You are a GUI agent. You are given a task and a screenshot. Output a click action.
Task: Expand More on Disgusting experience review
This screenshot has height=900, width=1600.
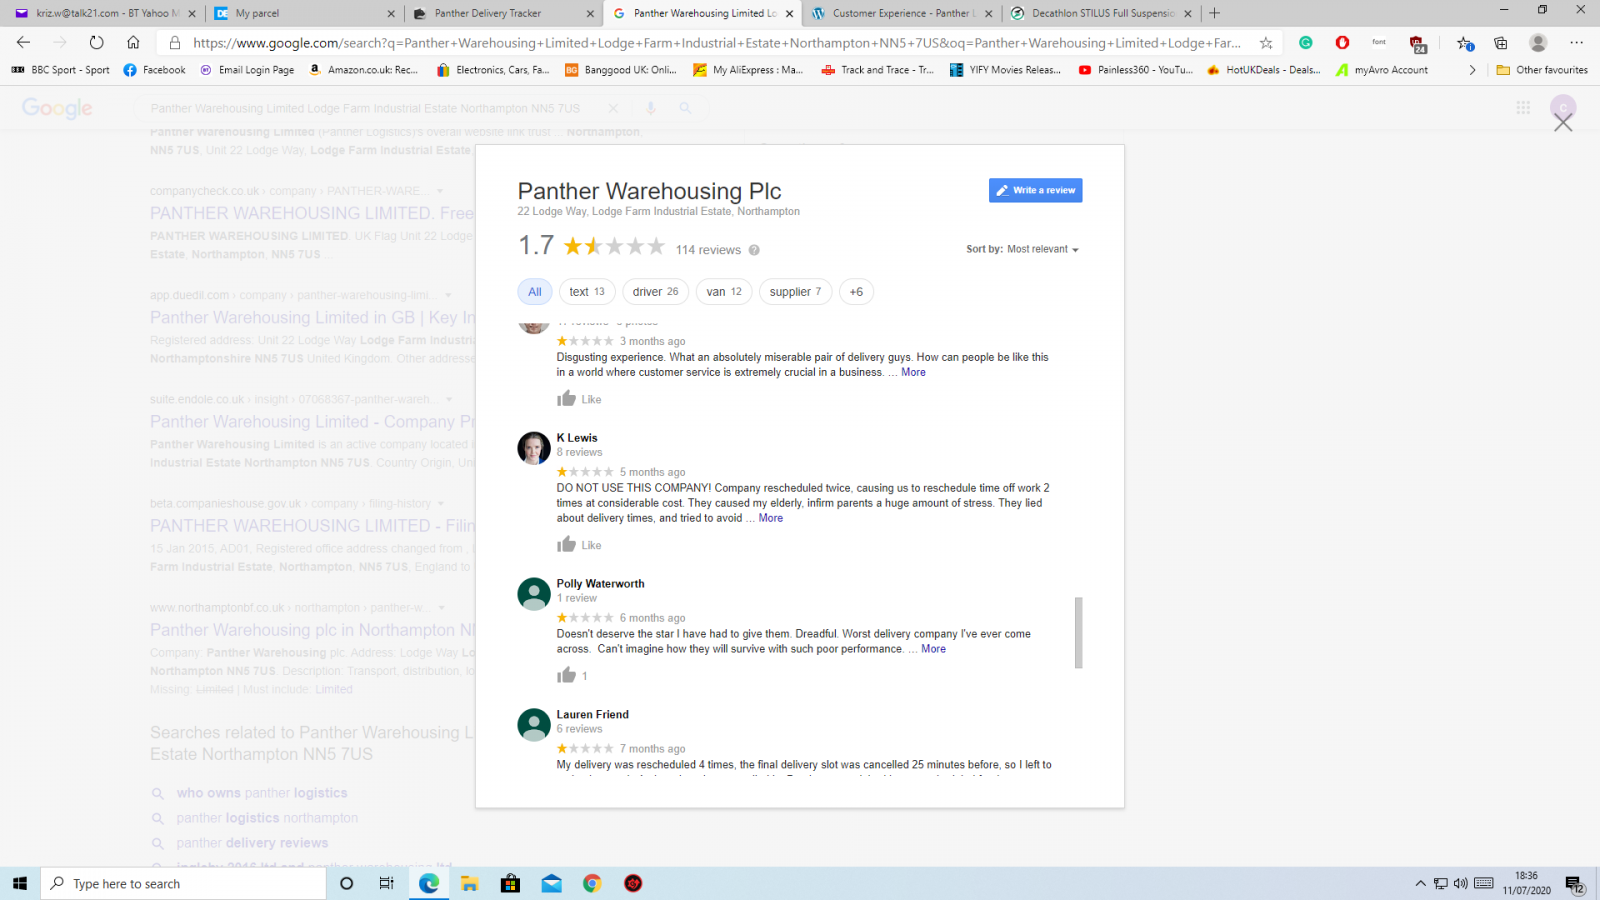point(913,372)
